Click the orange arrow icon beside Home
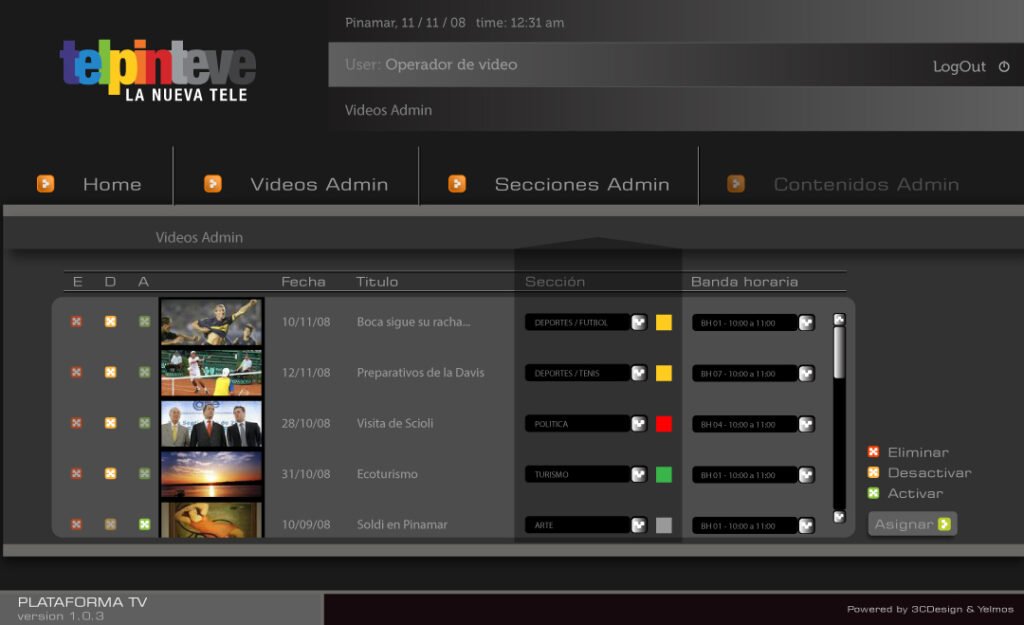The height and width of the screenshot is (625, 1024). point(45,184)
